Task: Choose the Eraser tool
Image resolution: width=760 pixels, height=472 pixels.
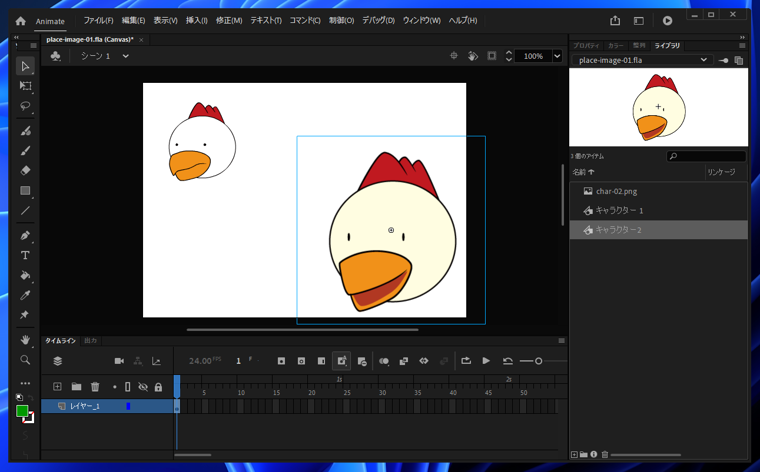Action: [25, 171]
